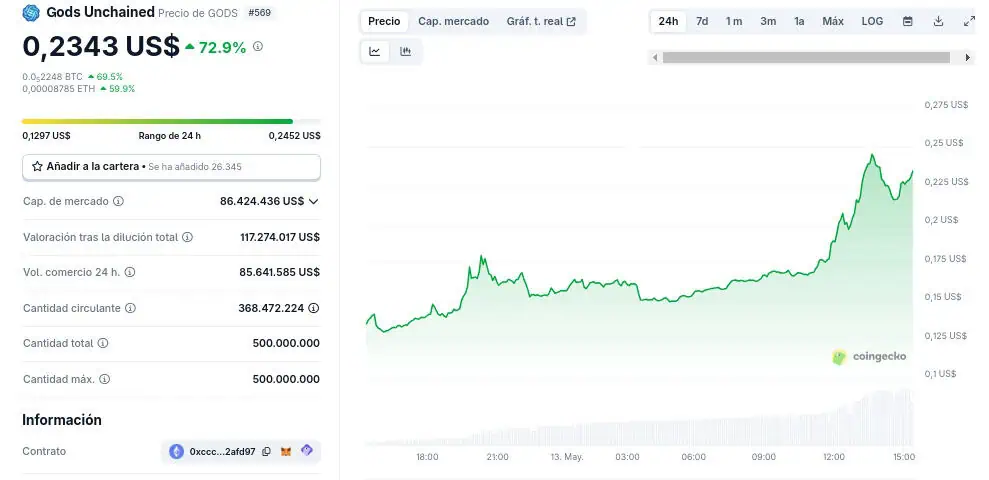Open info icon next to 368.472.224 value
The height and width of the screenshot is (480, 989).
click(313, 308)
